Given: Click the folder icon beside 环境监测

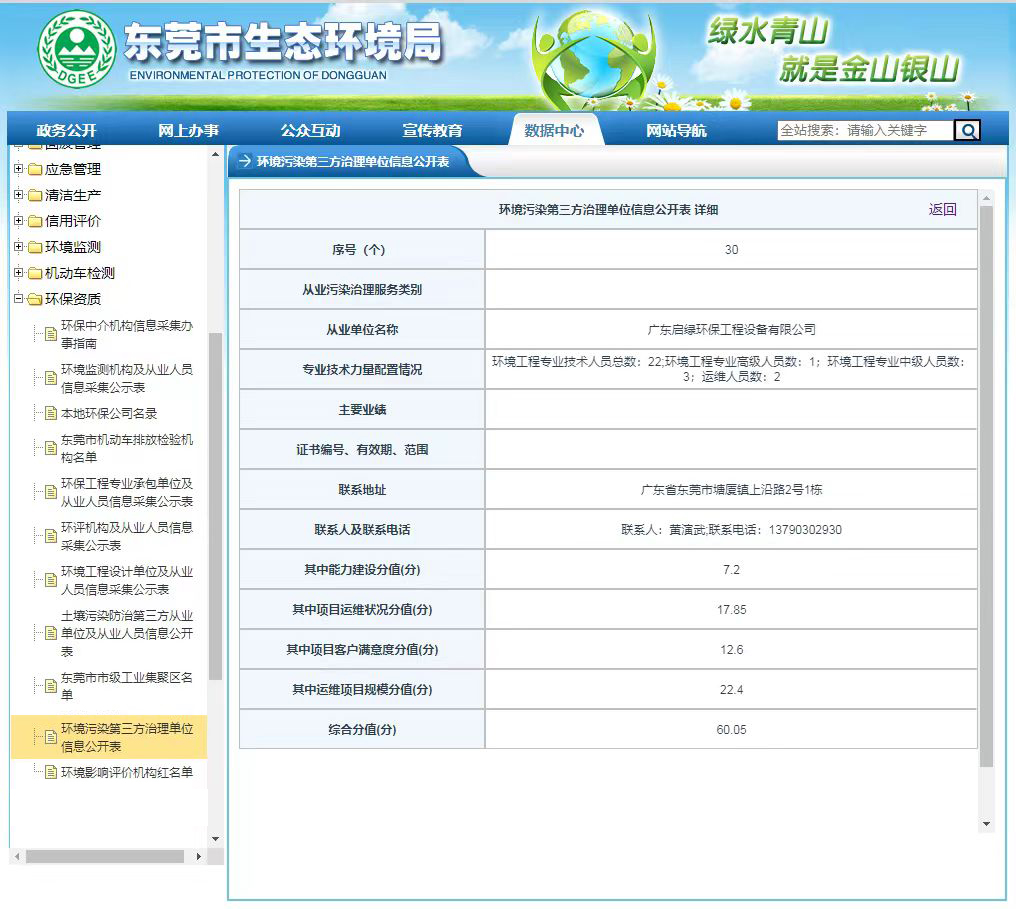Looking at the screenshot, I should point(34,246).
